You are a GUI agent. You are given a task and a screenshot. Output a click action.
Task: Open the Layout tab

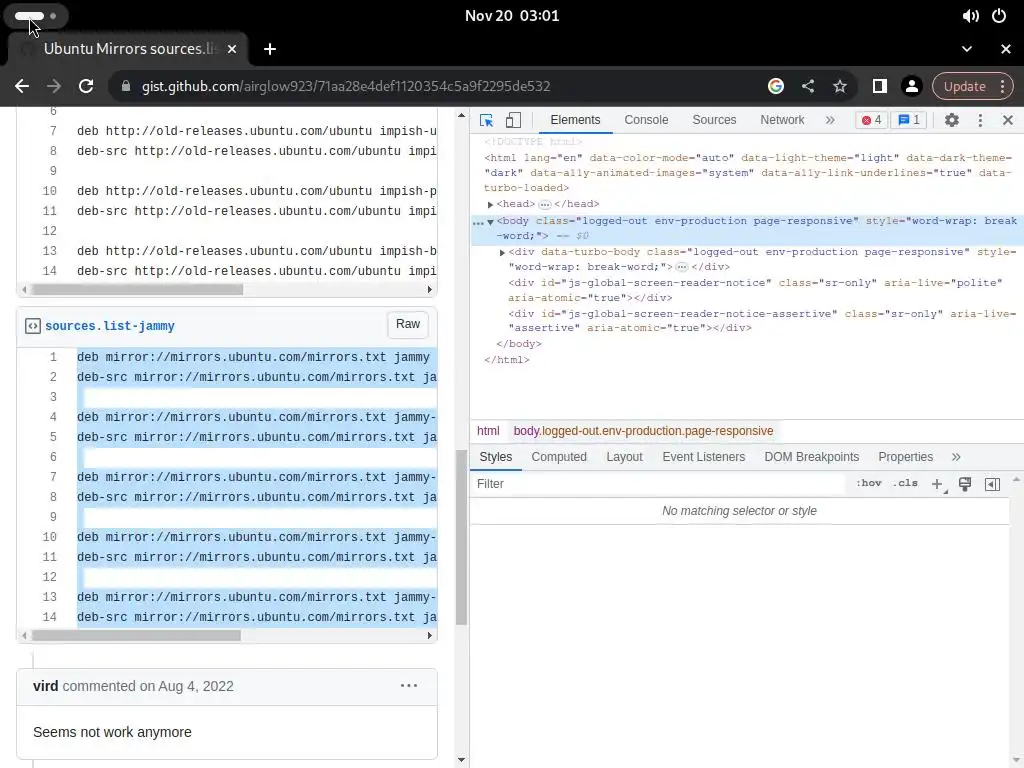624,457
